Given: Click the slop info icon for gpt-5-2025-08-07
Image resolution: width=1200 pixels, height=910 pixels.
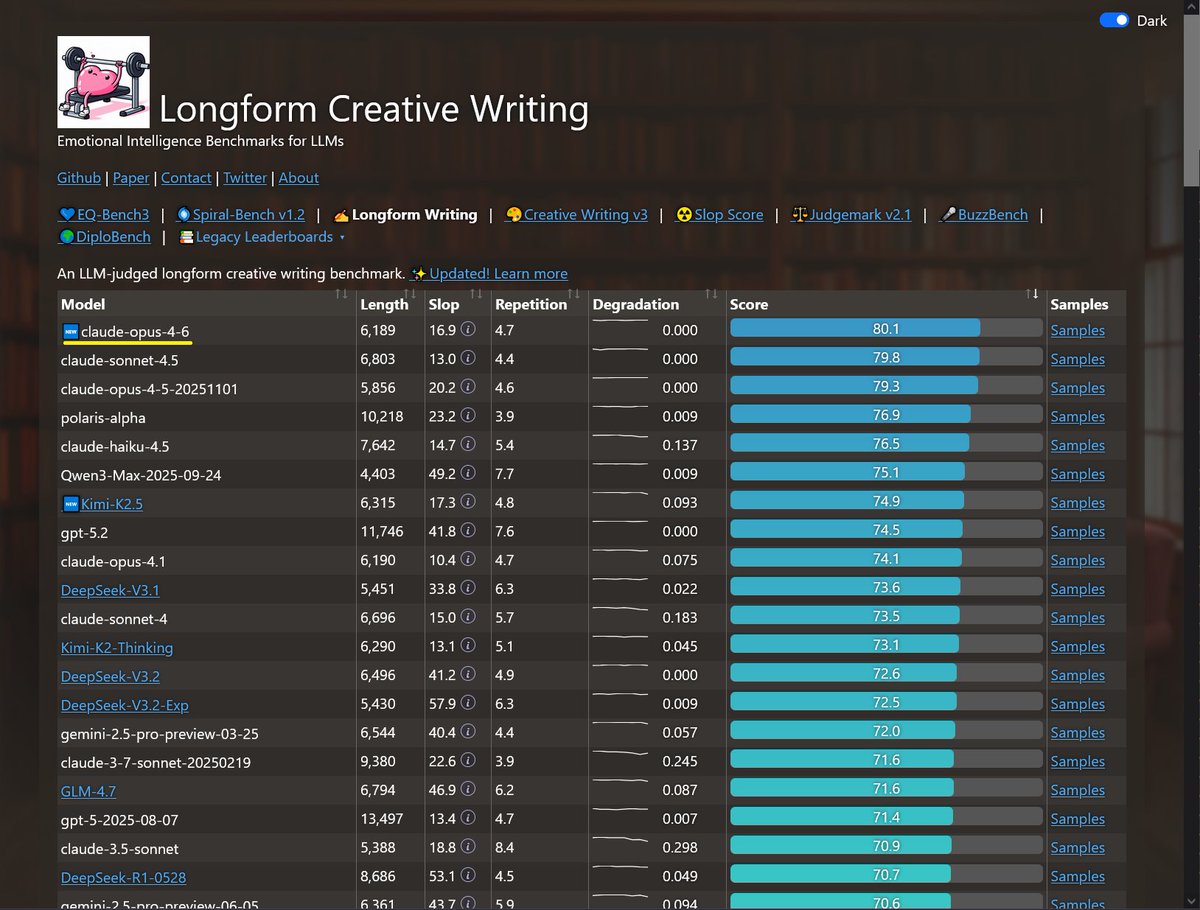Looking at the screenshot, I should tap(468, 819).
